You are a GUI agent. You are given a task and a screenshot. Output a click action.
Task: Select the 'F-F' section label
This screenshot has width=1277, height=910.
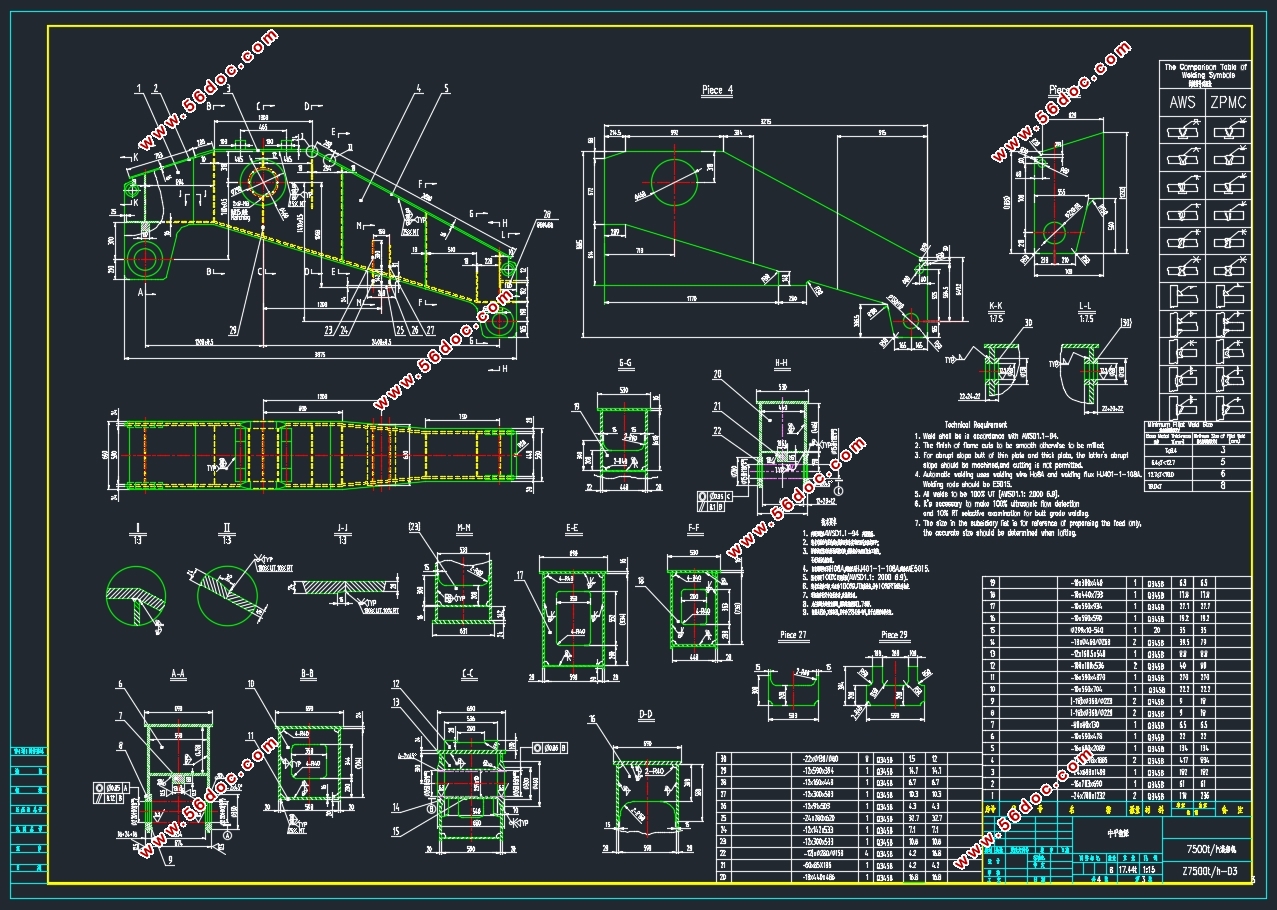click(694, 526)
